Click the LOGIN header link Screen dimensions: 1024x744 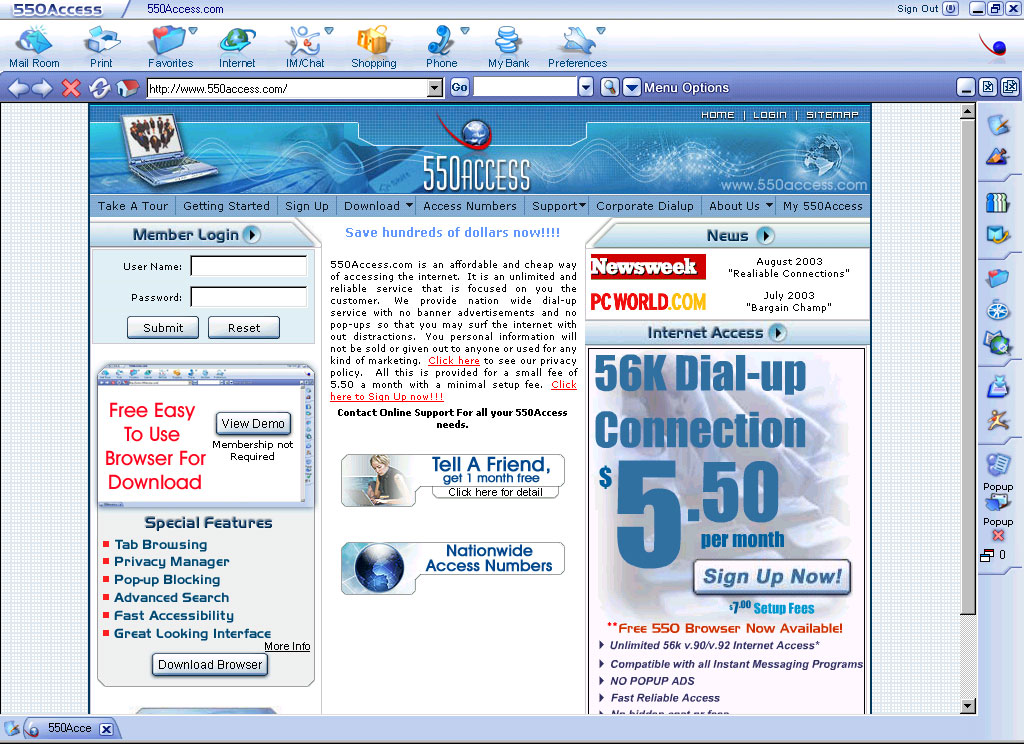pyautogui.click(x=770, y=115)
